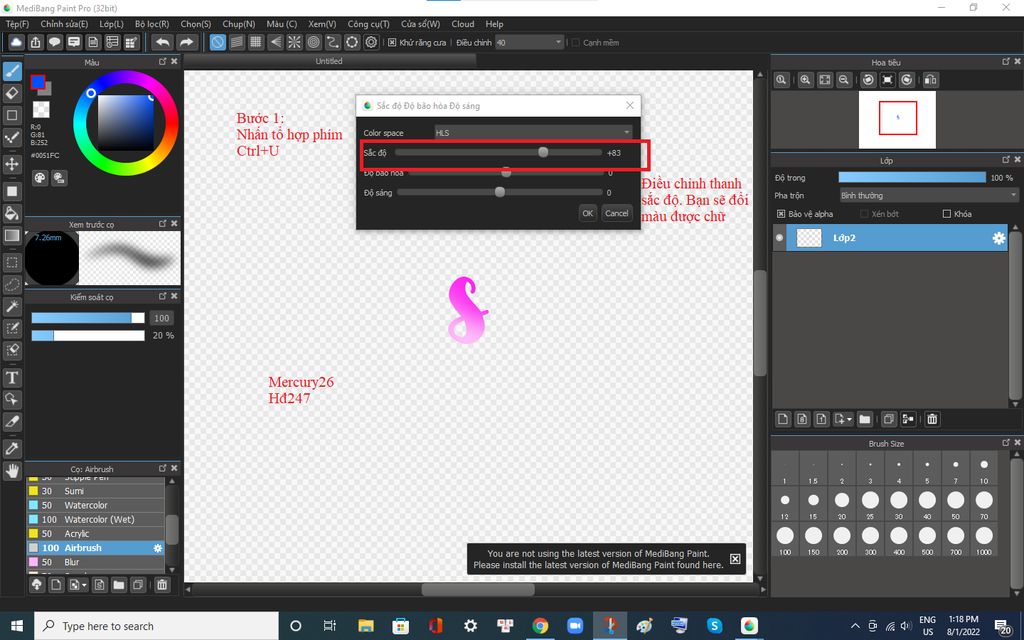The image size is (1024, 640).
Task: Open the Công cụ(T) menu
Action: click(368, 24)
